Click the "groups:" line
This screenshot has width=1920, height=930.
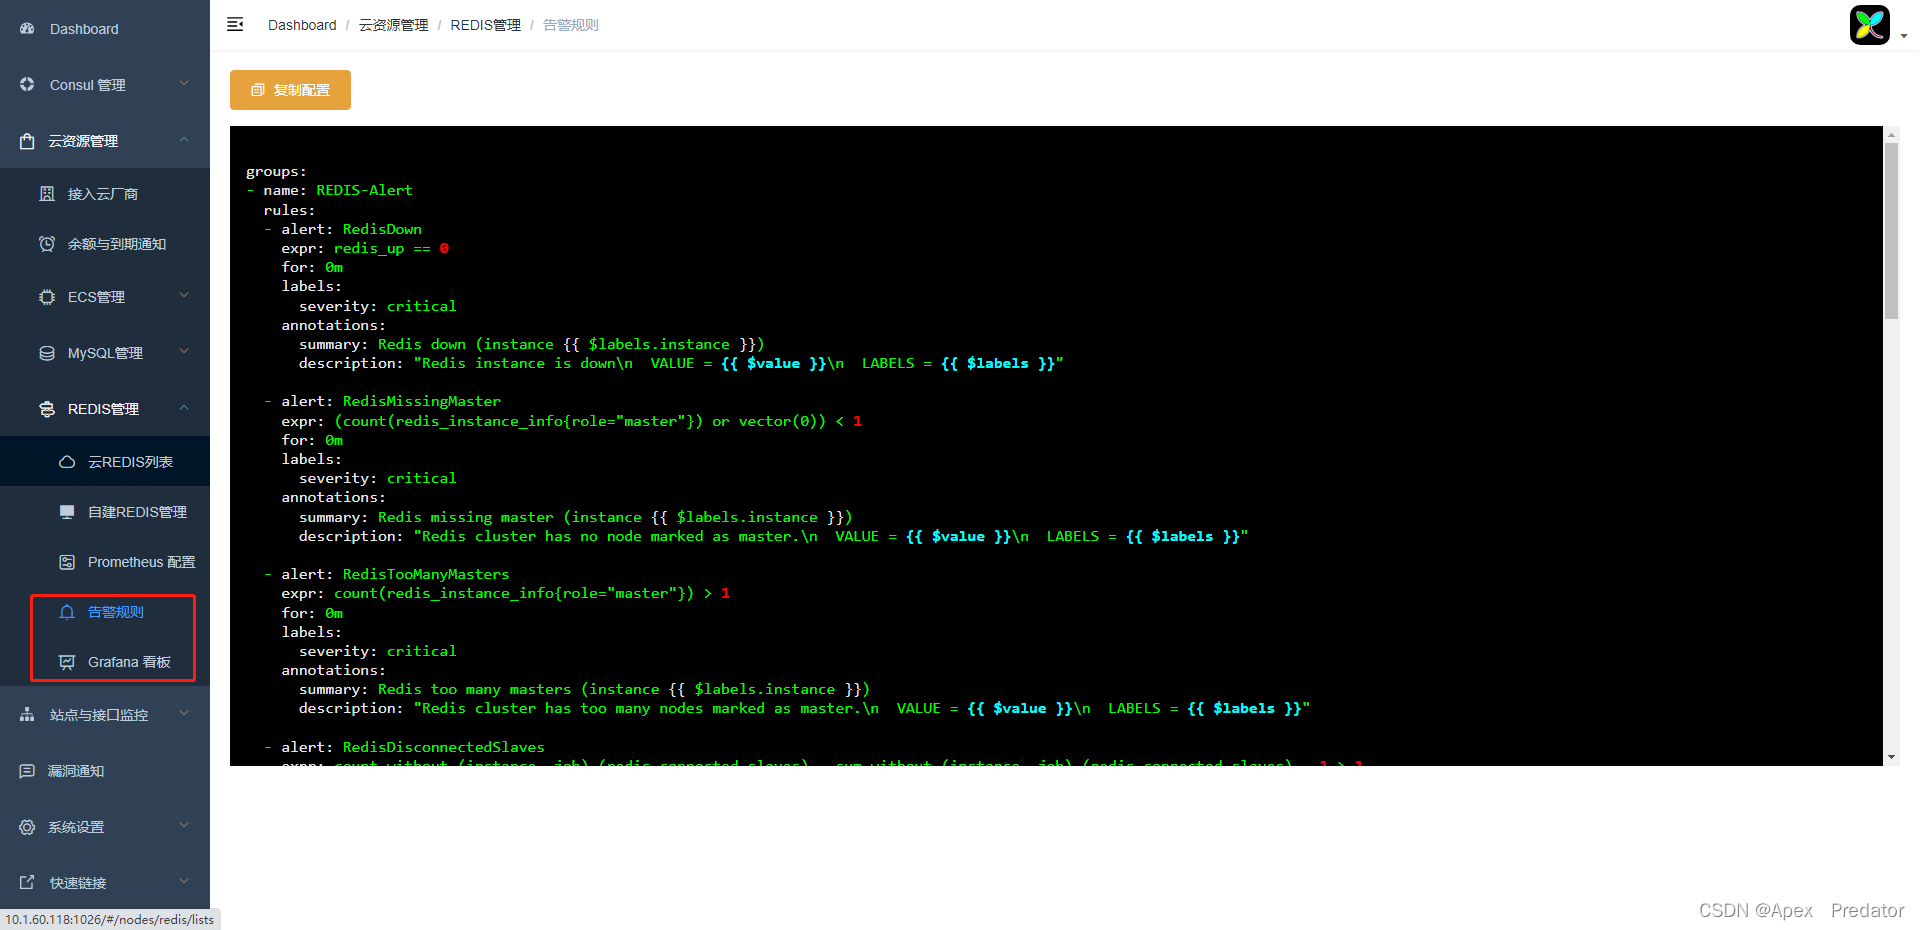coord(276,171)
